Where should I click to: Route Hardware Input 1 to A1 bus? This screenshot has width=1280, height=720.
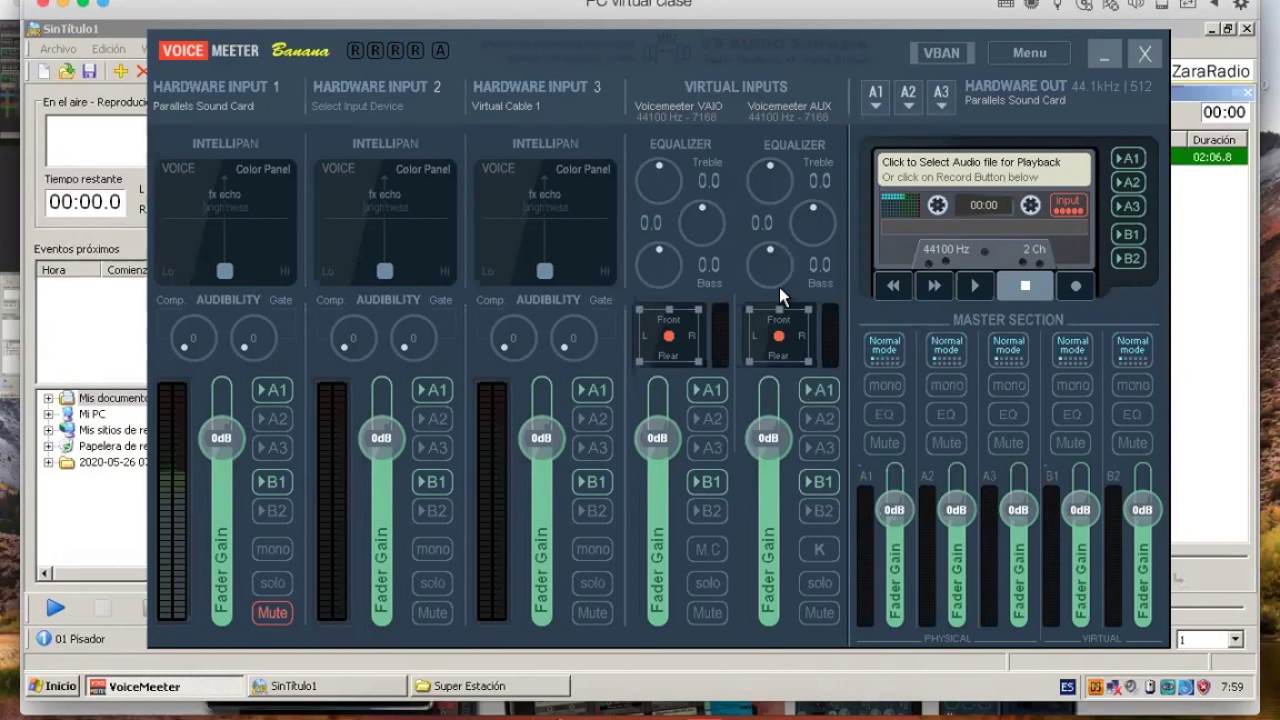(x=272, y=390)
